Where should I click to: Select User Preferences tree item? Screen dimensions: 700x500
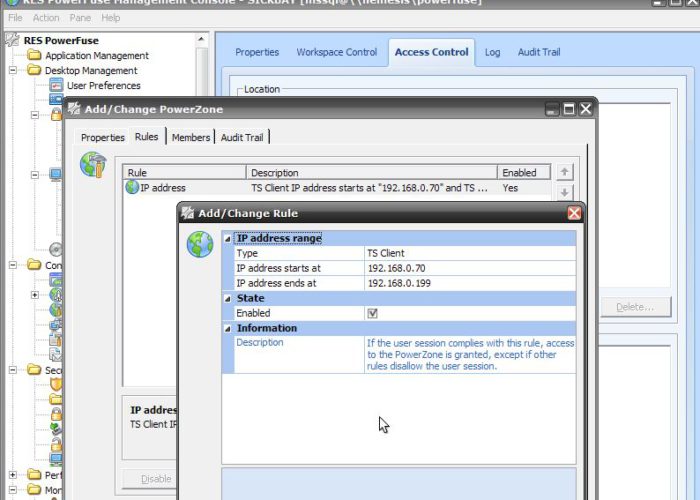(x=104, y=85)
